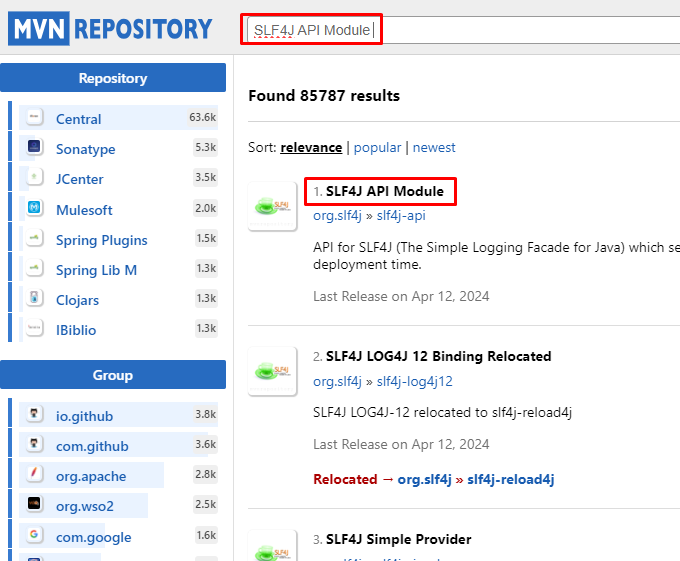Click the SLF4J API Module thumbnail logo
The width and height of the screenshot is (680, 561).
point(272,206)
